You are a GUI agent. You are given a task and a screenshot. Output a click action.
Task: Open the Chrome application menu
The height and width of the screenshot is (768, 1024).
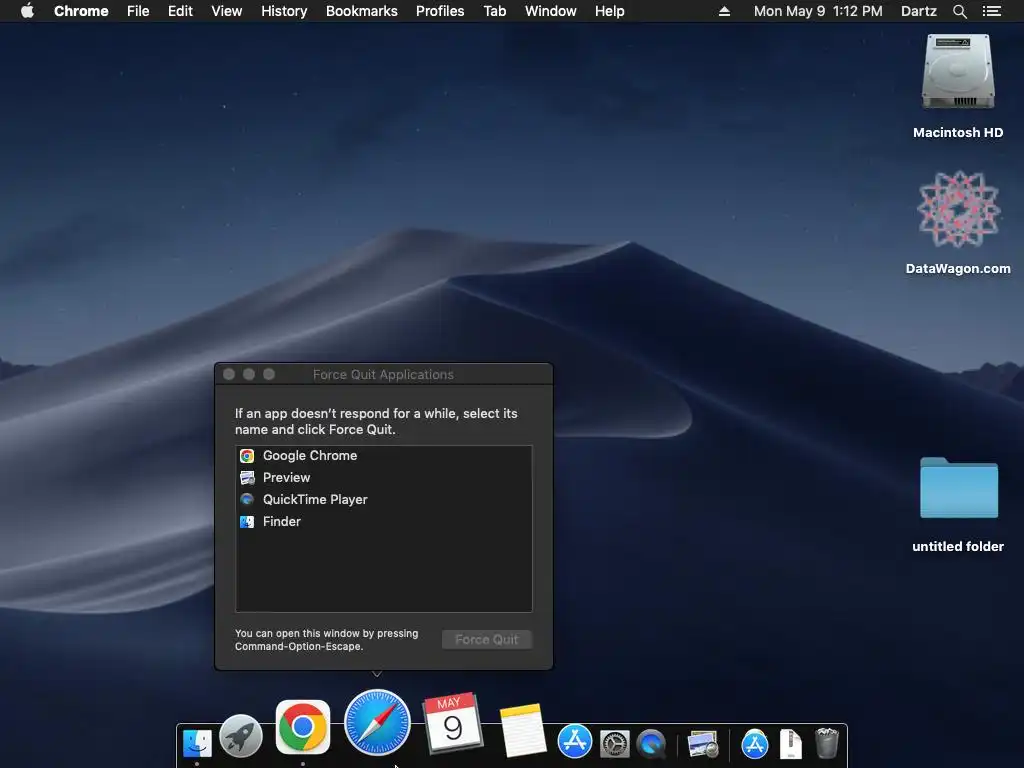click(x=81, y=11)
